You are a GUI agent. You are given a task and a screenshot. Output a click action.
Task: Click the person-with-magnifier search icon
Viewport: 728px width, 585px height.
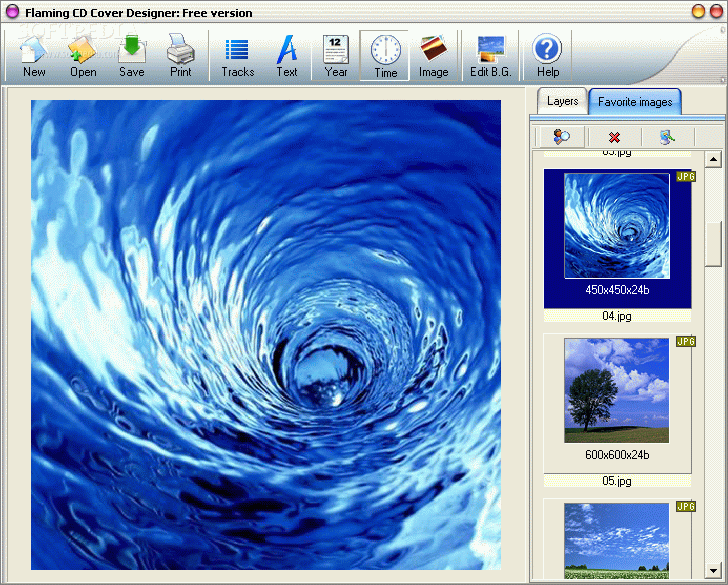point(562,137)
